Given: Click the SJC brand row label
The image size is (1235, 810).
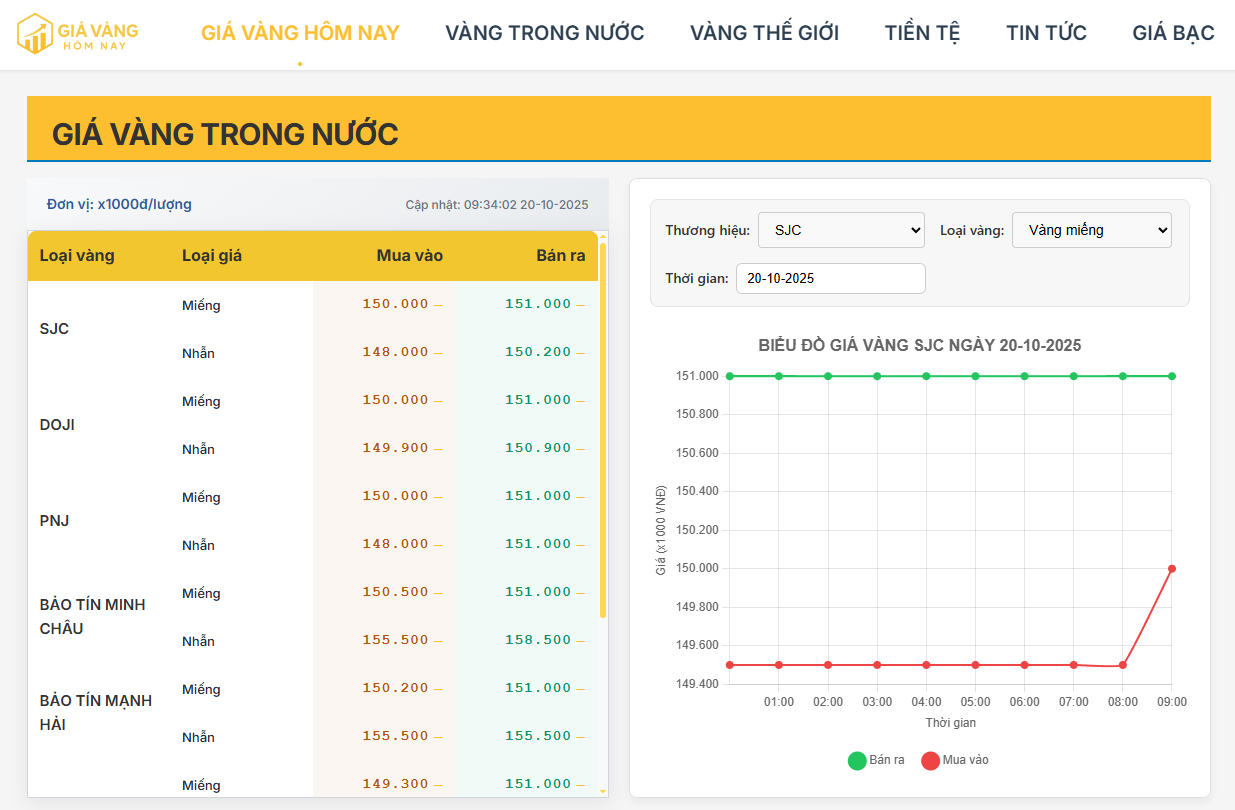Looking at the screenshot, I should click(55, 329).
